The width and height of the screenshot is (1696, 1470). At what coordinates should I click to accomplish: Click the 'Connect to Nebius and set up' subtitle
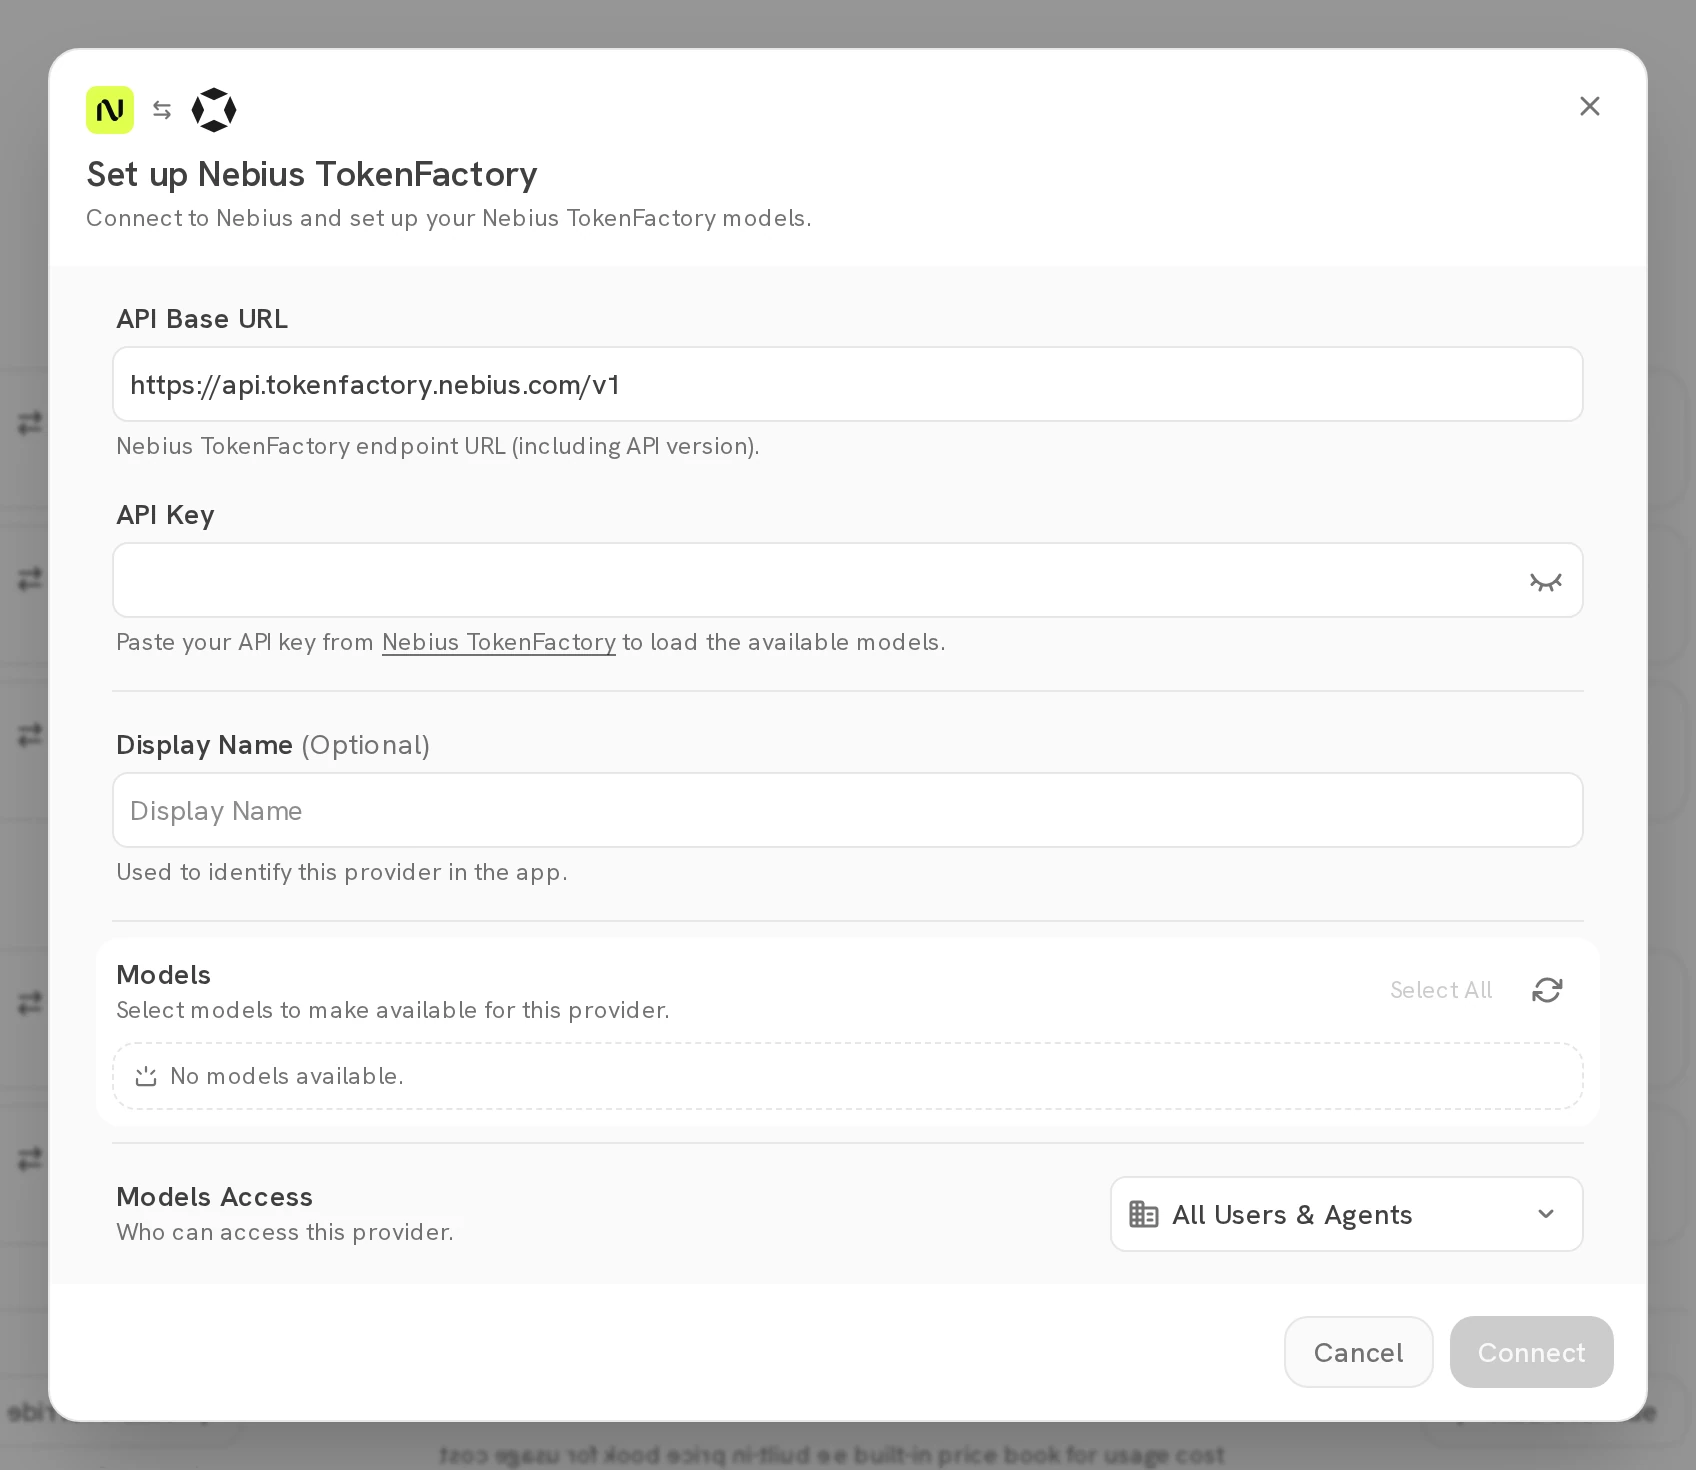[449, 218]
